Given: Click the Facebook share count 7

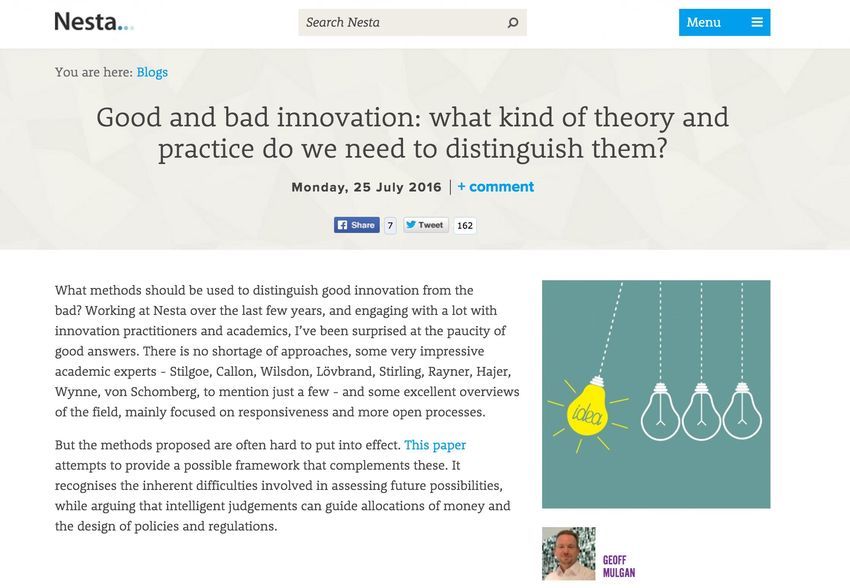Looking at the screenshot, I should [390, 225].
